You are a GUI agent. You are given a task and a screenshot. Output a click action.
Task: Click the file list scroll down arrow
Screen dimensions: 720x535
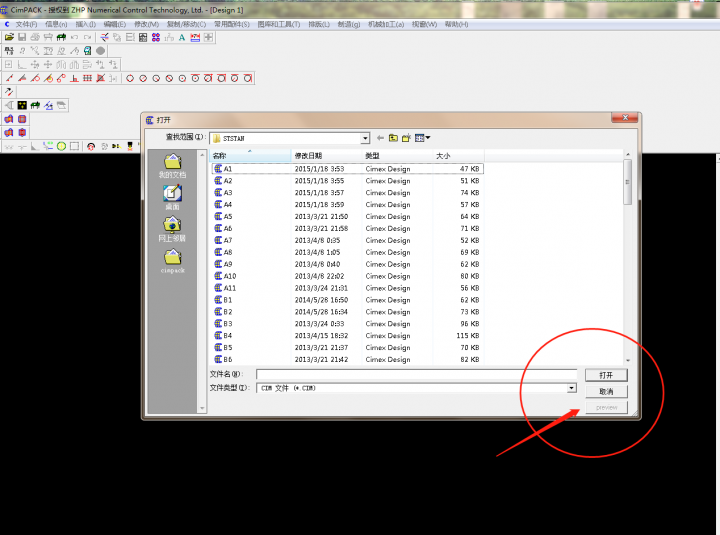click(628, 359)
